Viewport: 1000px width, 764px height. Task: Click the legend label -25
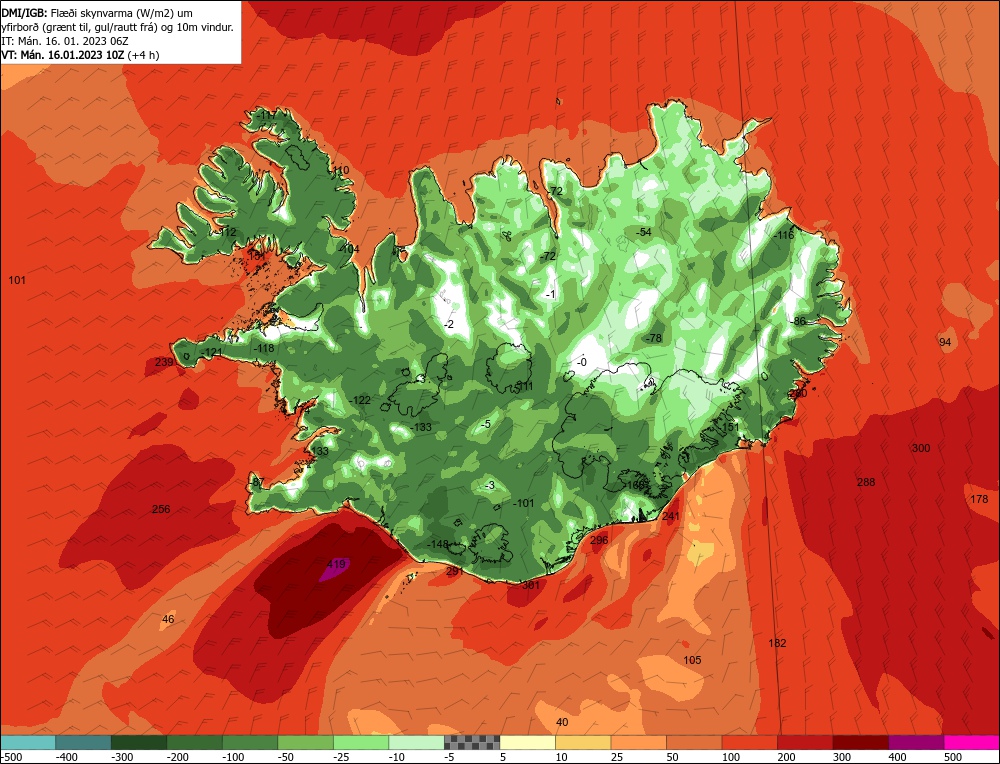(x=342, y=757)
